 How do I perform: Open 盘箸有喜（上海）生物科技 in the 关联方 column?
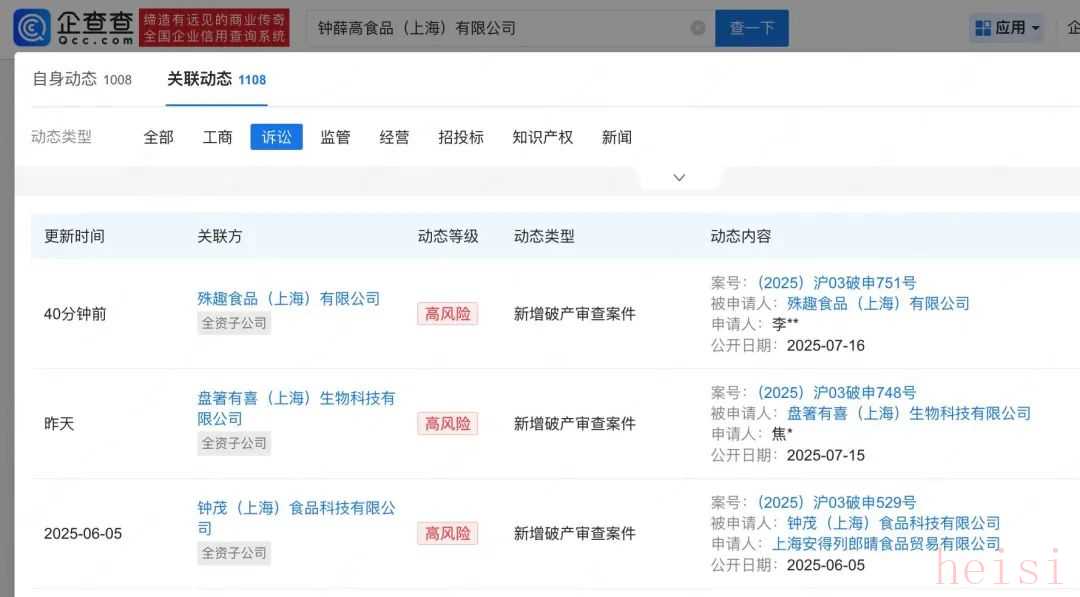click(295, 398)
